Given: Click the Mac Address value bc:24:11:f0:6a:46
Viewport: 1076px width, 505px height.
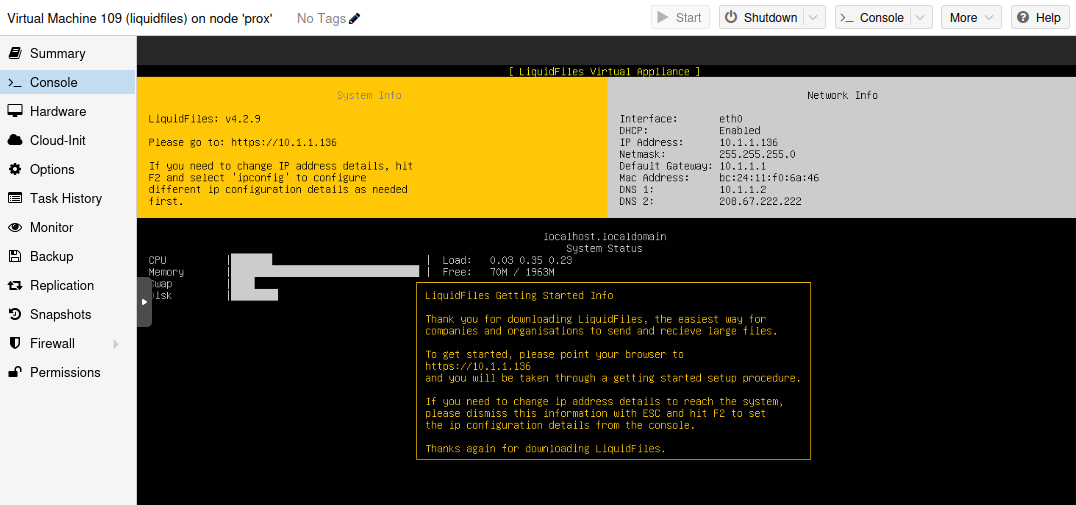Looking at the screenshot, I should click(x=769, y=178).
